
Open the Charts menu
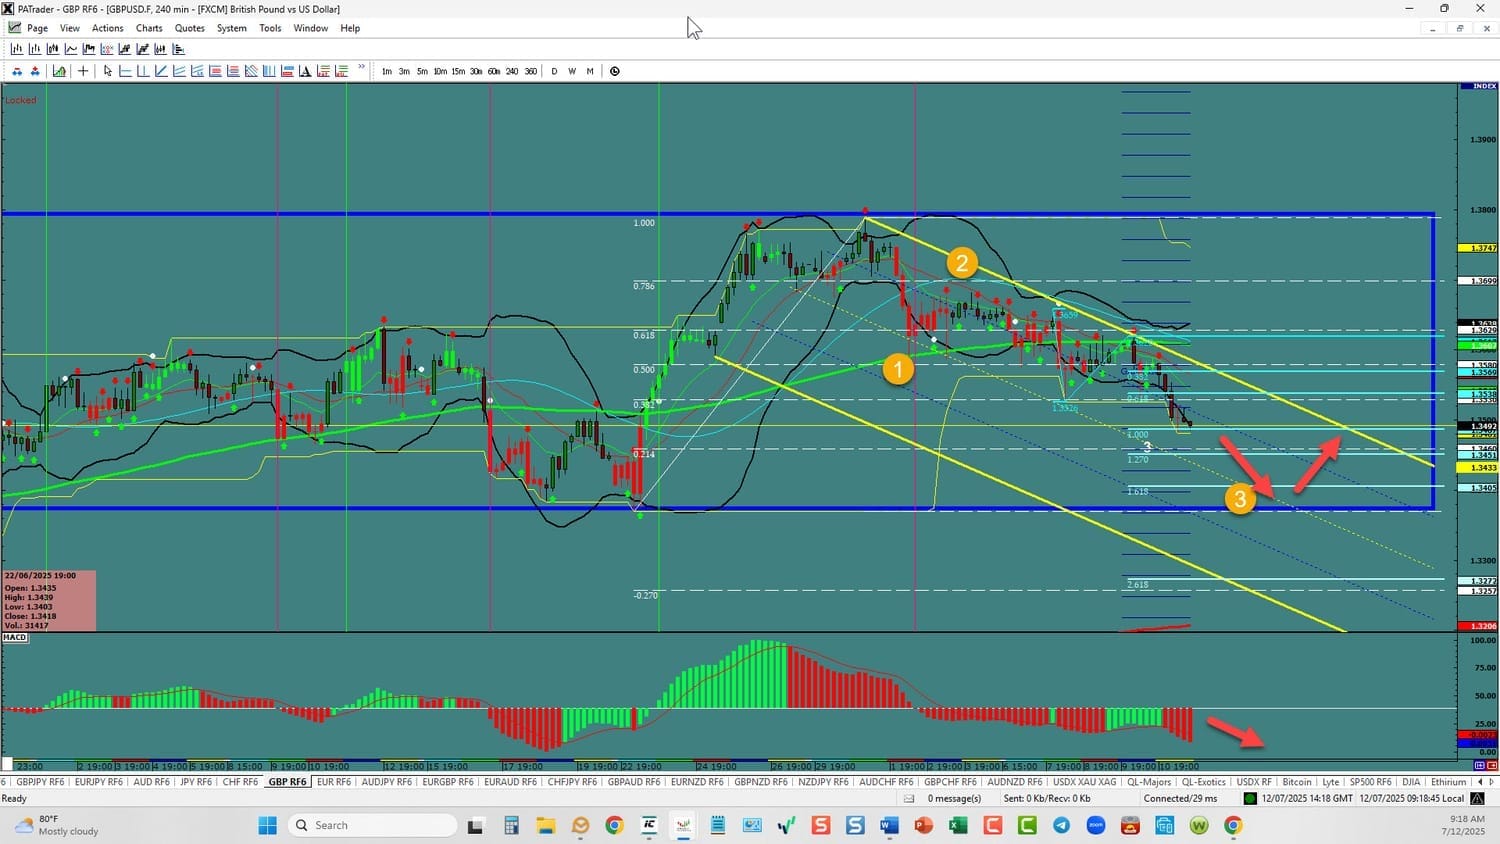click(149, 28)
